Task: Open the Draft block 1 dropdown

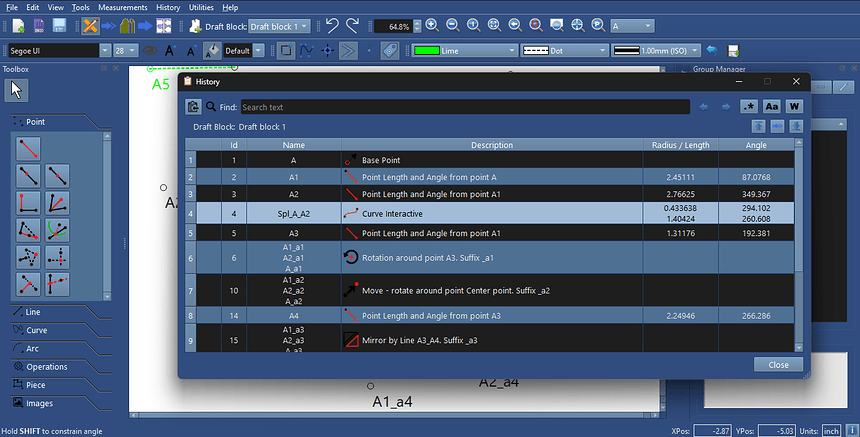Action: tap(277, 26)
